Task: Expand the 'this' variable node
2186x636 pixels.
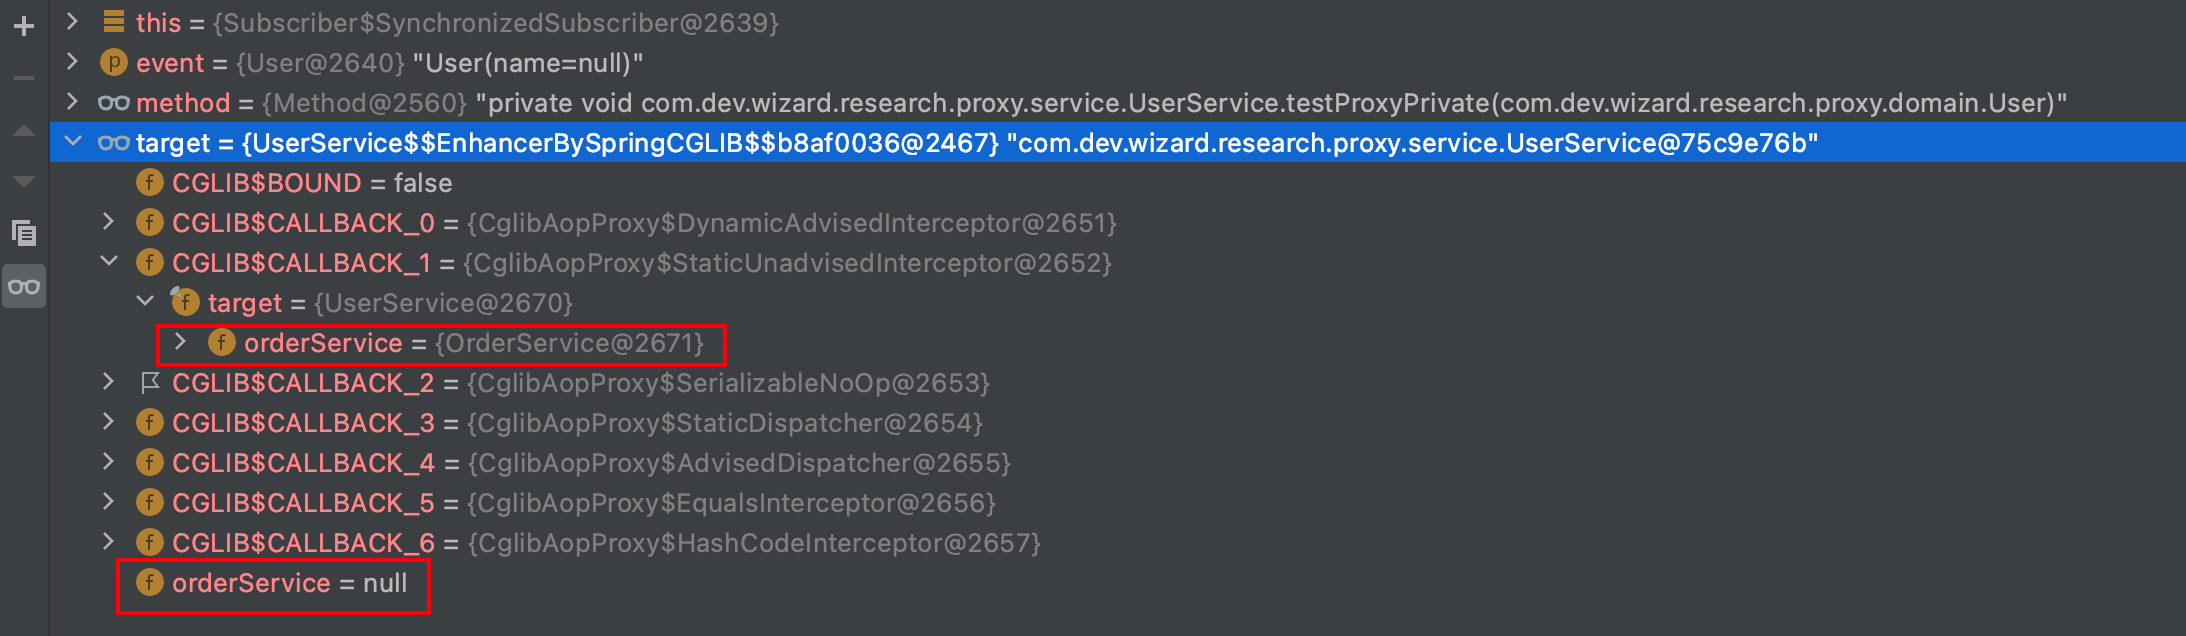Action: coord(72,21)
